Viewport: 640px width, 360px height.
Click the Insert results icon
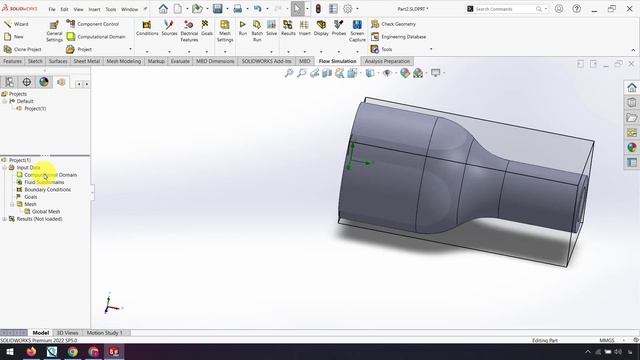(304, 28)
